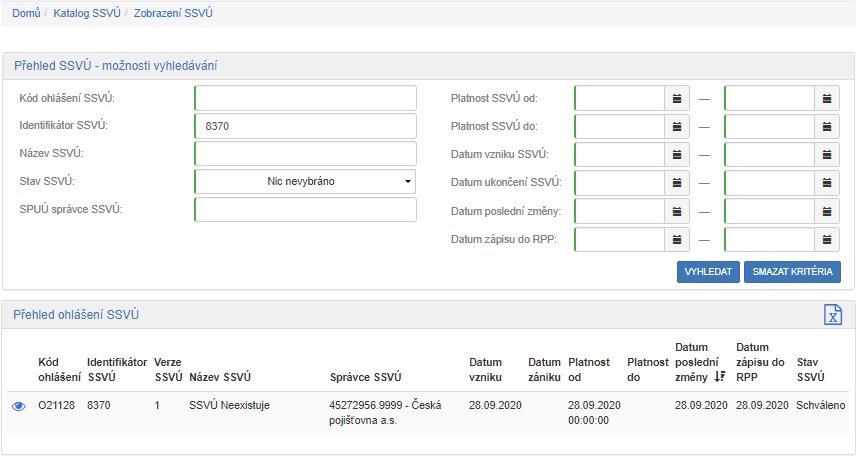Focus the Kód ohlášení SSVÚ input field
This screenshot has width=857, height=456.
[305, 98]
